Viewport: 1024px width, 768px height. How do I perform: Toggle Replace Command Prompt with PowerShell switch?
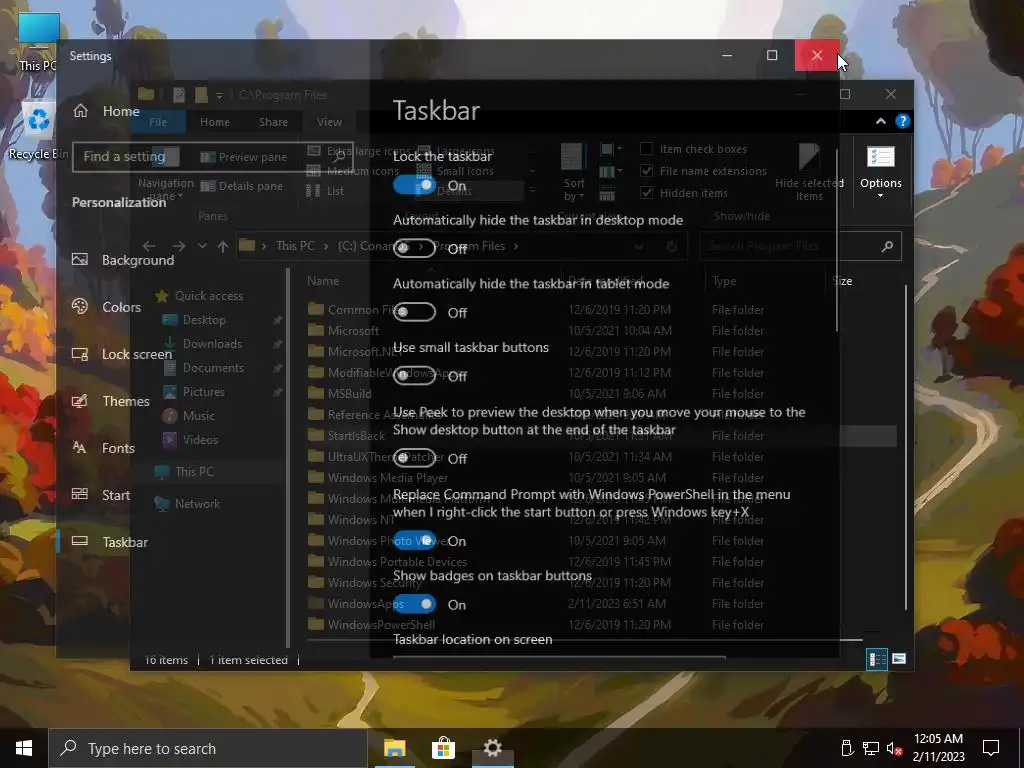[x=415, y=541]
